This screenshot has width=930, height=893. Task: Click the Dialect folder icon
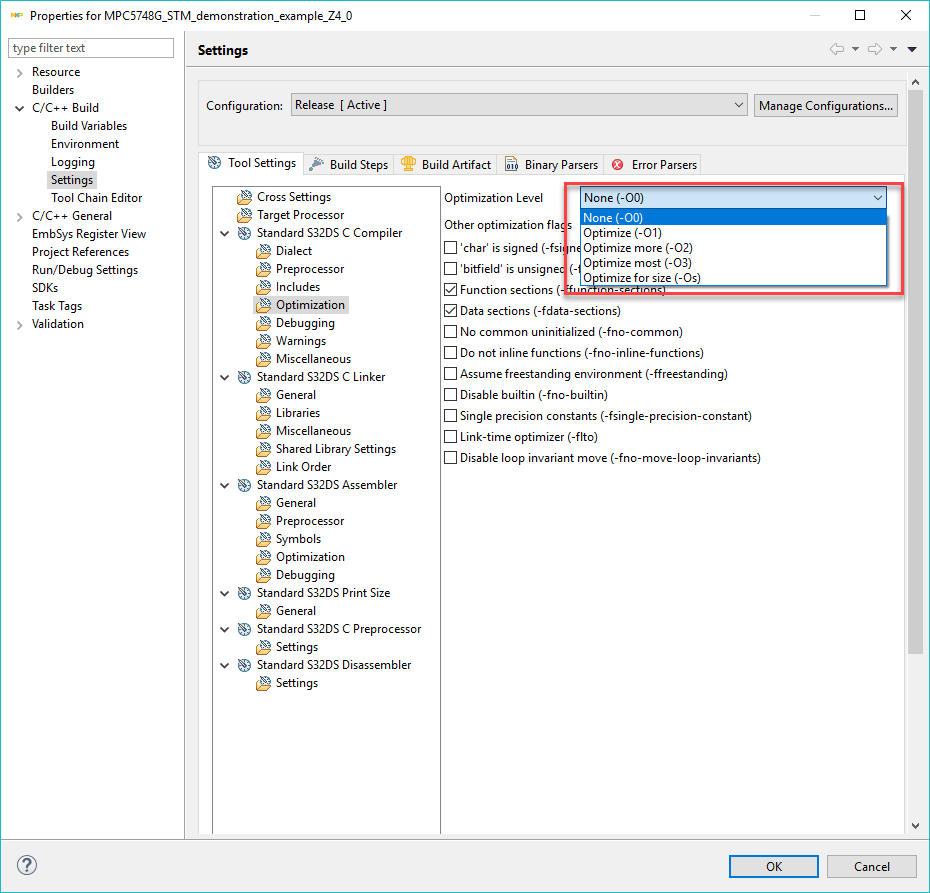pos(263,251)
